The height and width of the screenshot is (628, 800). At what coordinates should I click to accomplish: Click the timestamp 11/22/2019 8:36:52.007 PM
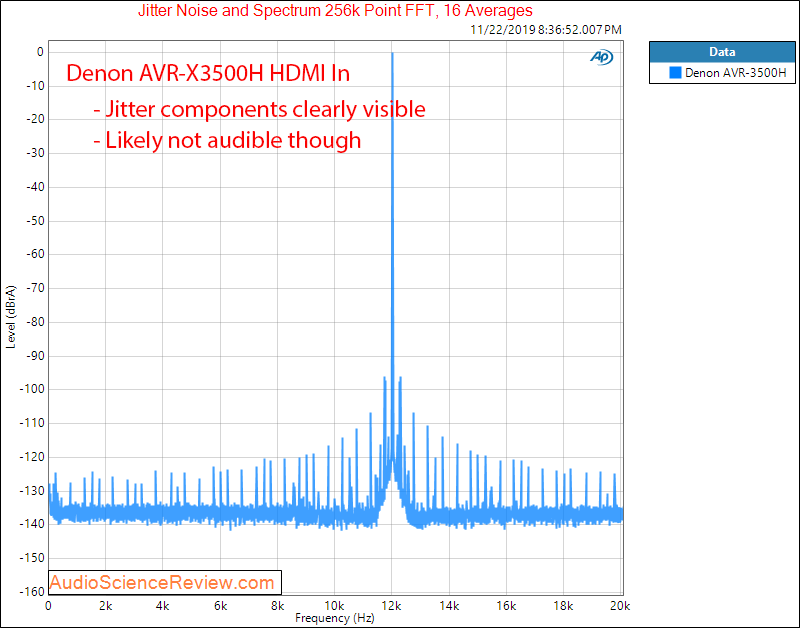(545, 30)
